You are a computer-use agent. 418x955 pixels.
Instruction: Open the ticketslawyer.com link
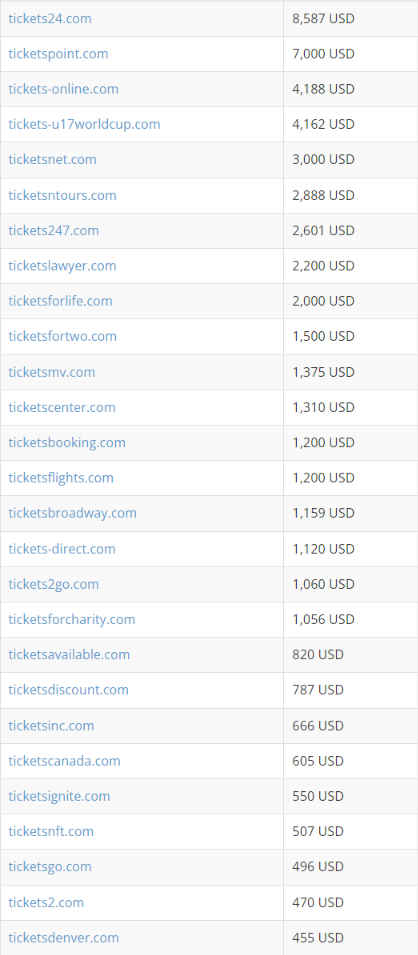pyautogui.click(x=62, y=266)
